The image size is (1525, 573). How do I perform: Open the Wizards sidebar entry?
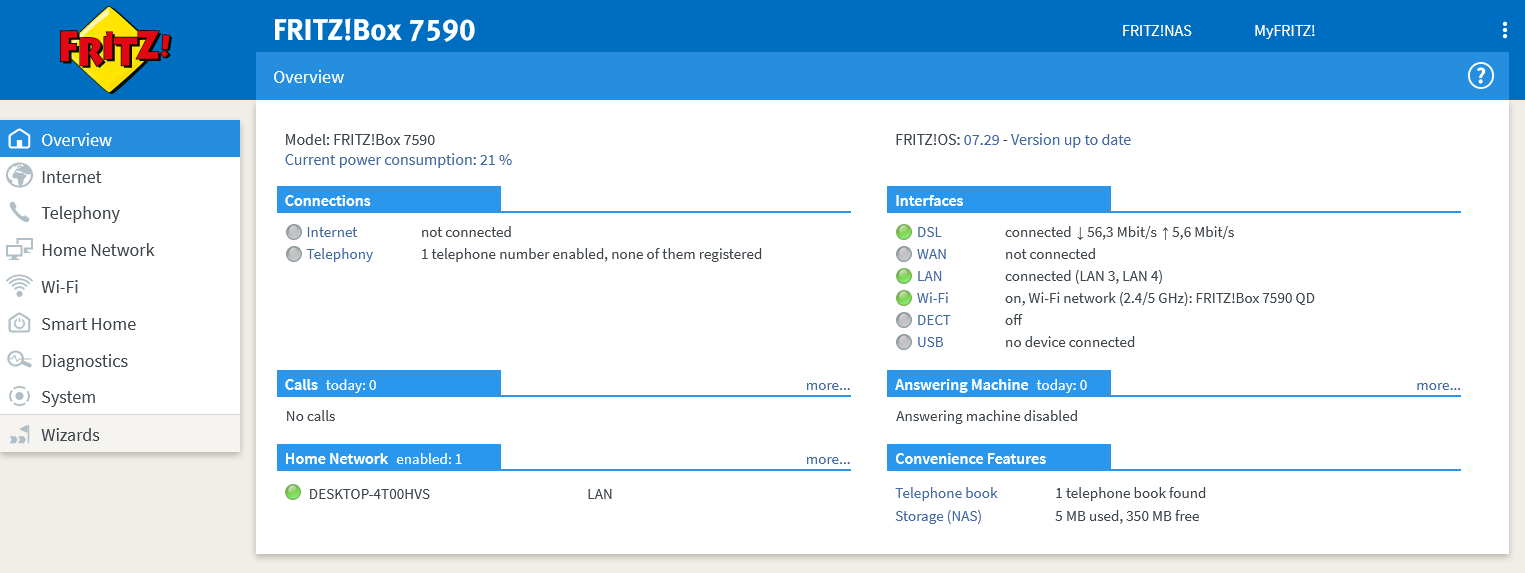coord(120,435)
